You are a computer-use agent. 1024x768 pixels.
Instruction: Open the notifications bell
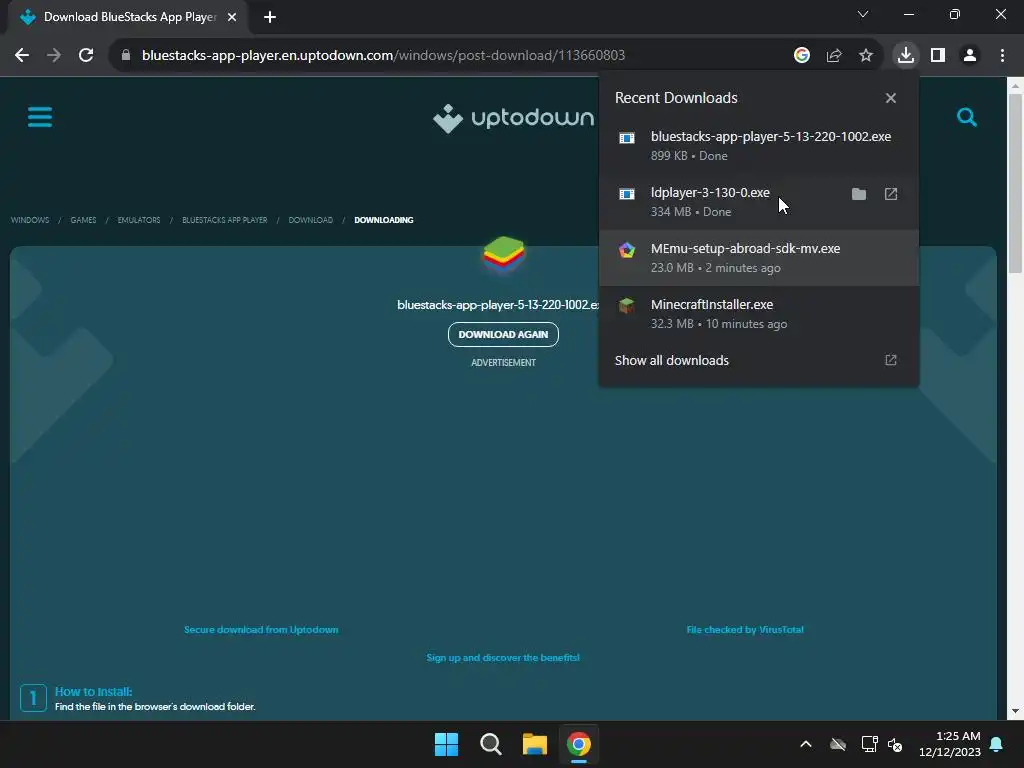click(997, 744)
